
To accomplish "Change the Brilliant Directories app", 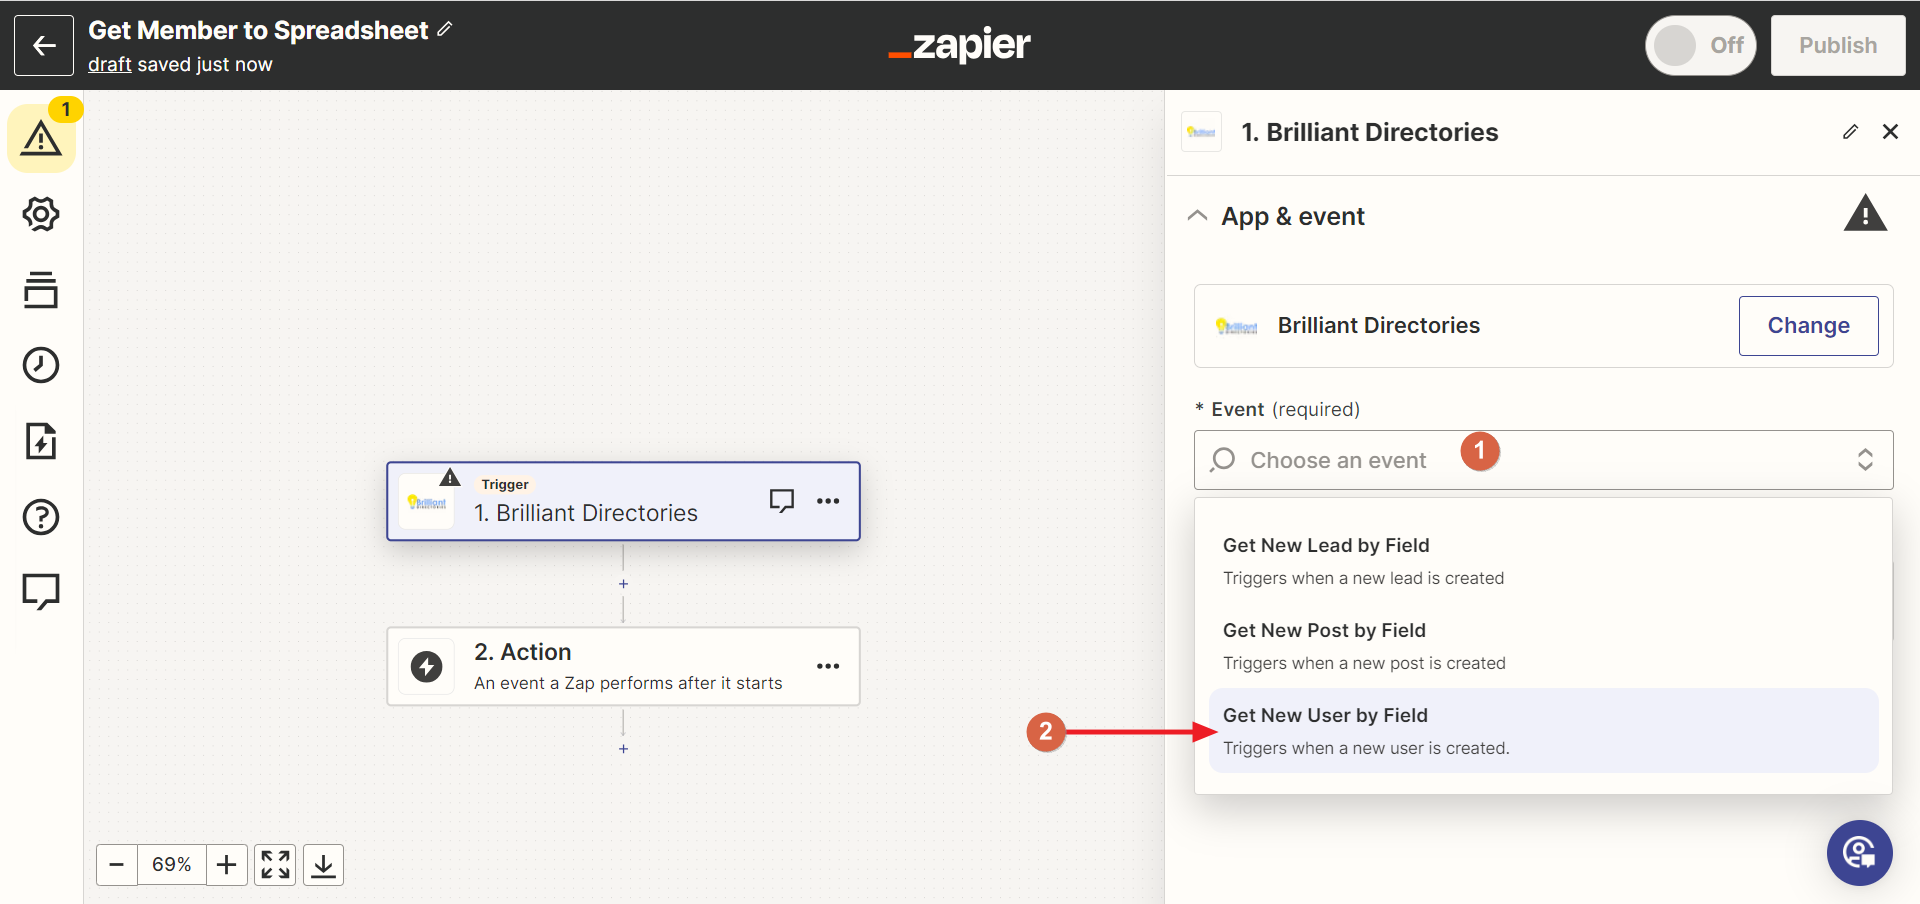I will click(x=1808, y=325).
